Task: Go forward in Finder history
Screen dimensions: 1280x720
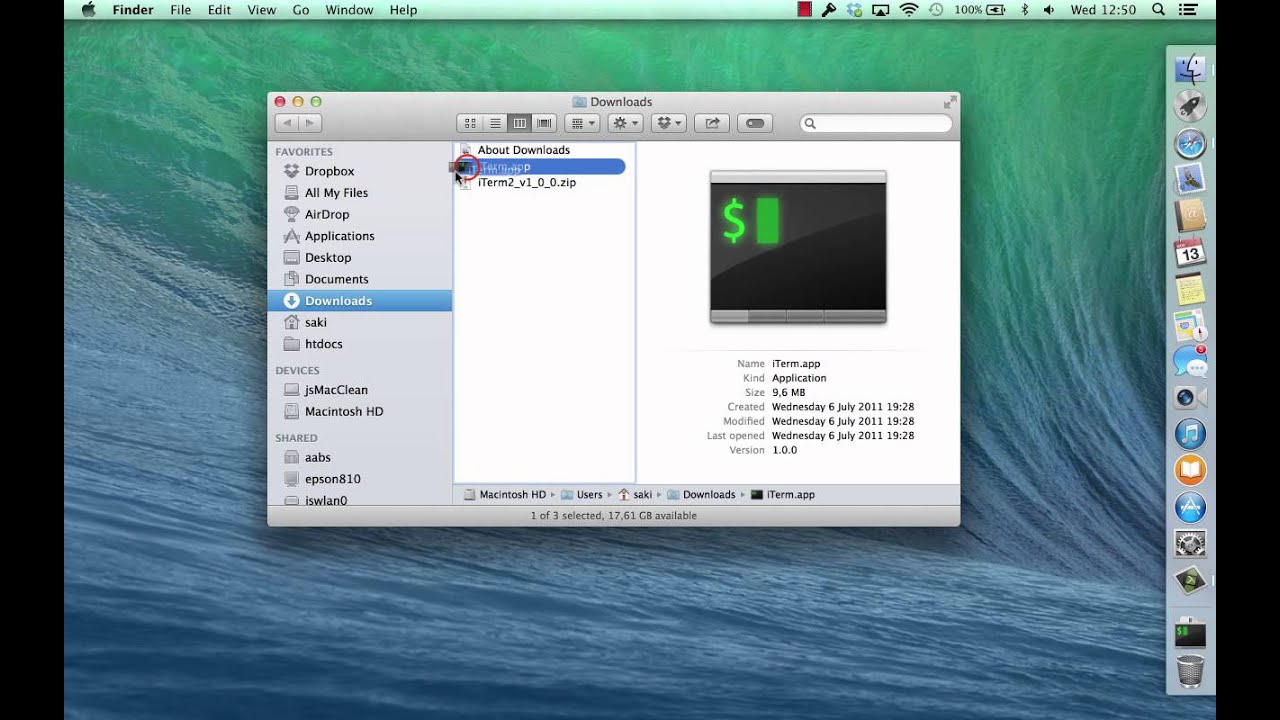Action: tap(310, 123)
